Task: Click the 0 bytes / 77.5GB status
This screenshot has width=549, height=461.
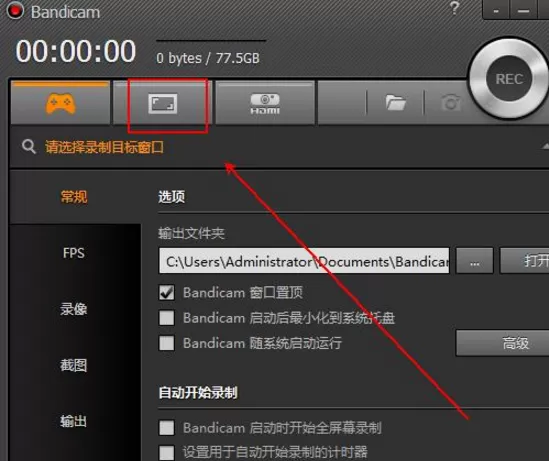Action: pos(208,58)
